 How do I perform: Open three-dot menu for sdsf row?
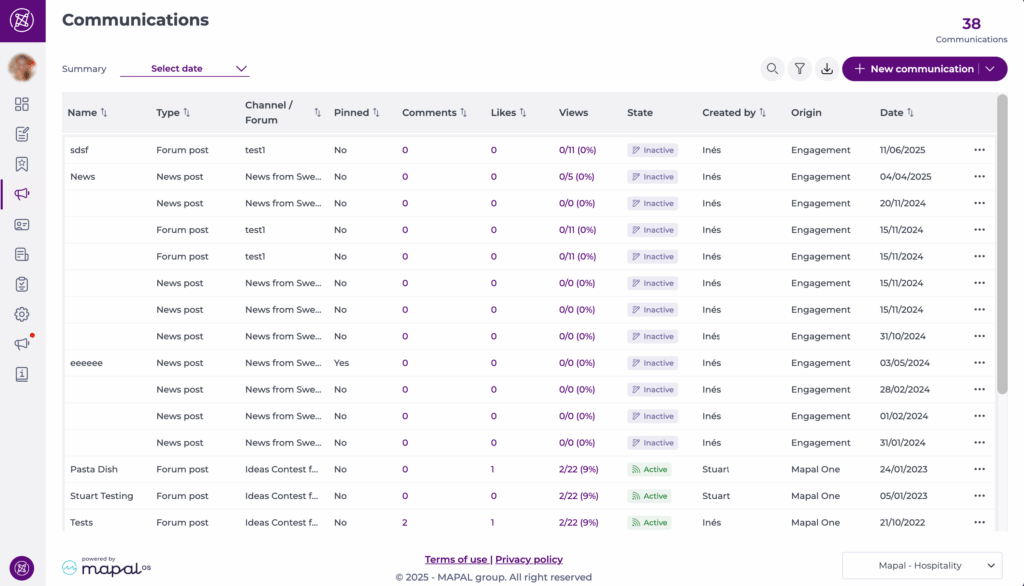(979, 150)
